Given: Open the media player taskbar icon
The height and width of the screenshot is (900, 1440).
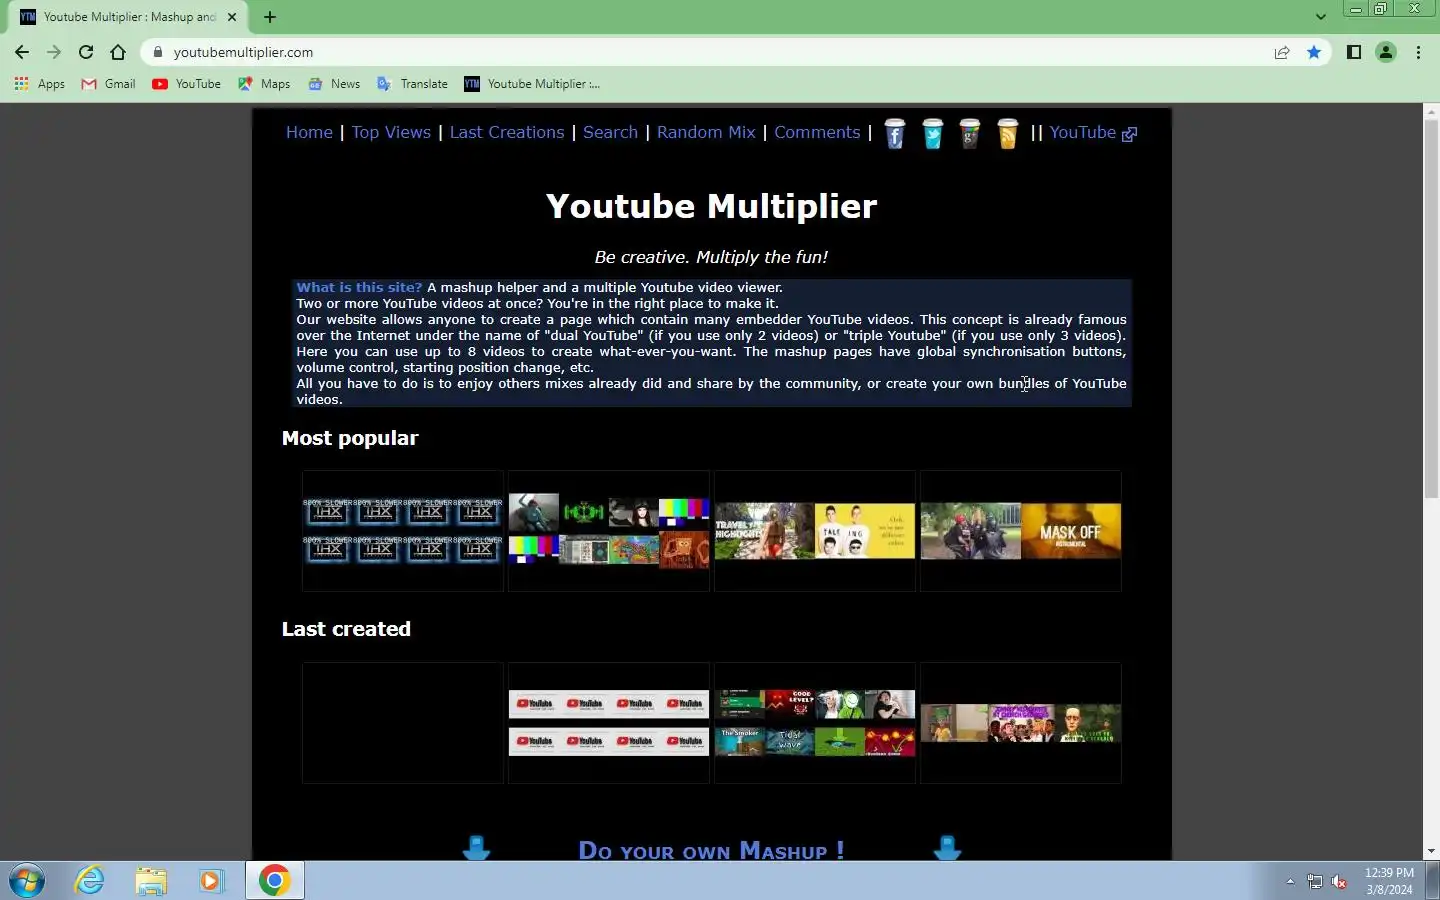Looking at the screenshot, I should coord(210,881).
